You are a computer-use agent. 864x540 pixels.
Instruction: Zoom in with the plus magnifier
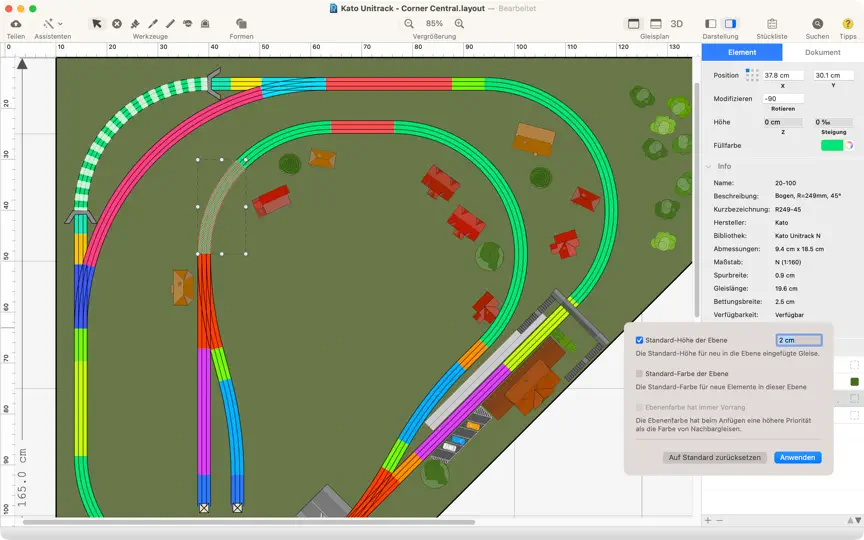click(459, 24)
